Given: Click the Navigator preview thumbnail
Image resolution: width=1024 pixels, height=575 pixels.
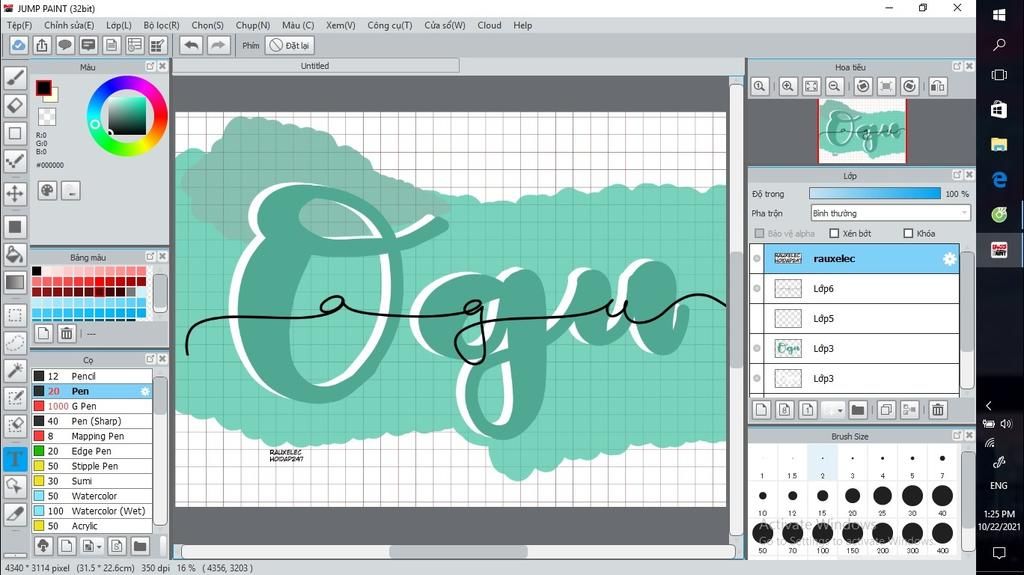Looking at the screenshot, I should coord(862,131).
